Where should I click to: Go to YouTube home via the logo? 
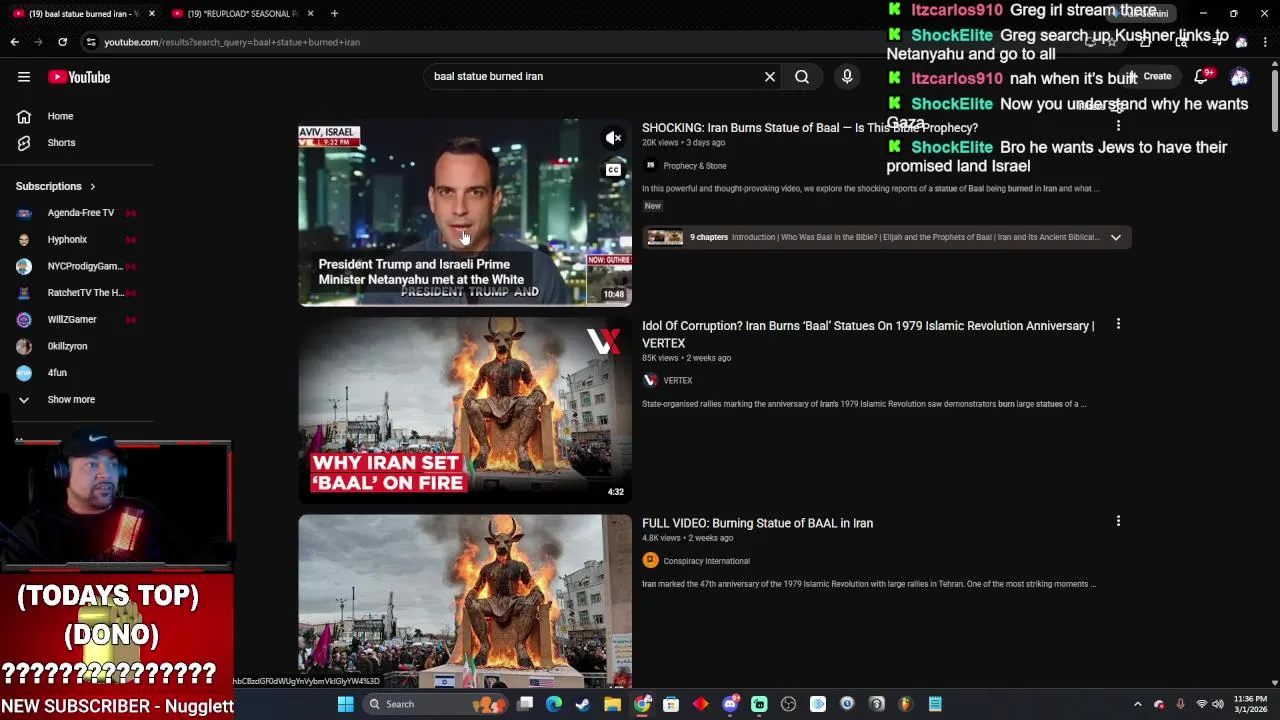click(x=79, y=77)
